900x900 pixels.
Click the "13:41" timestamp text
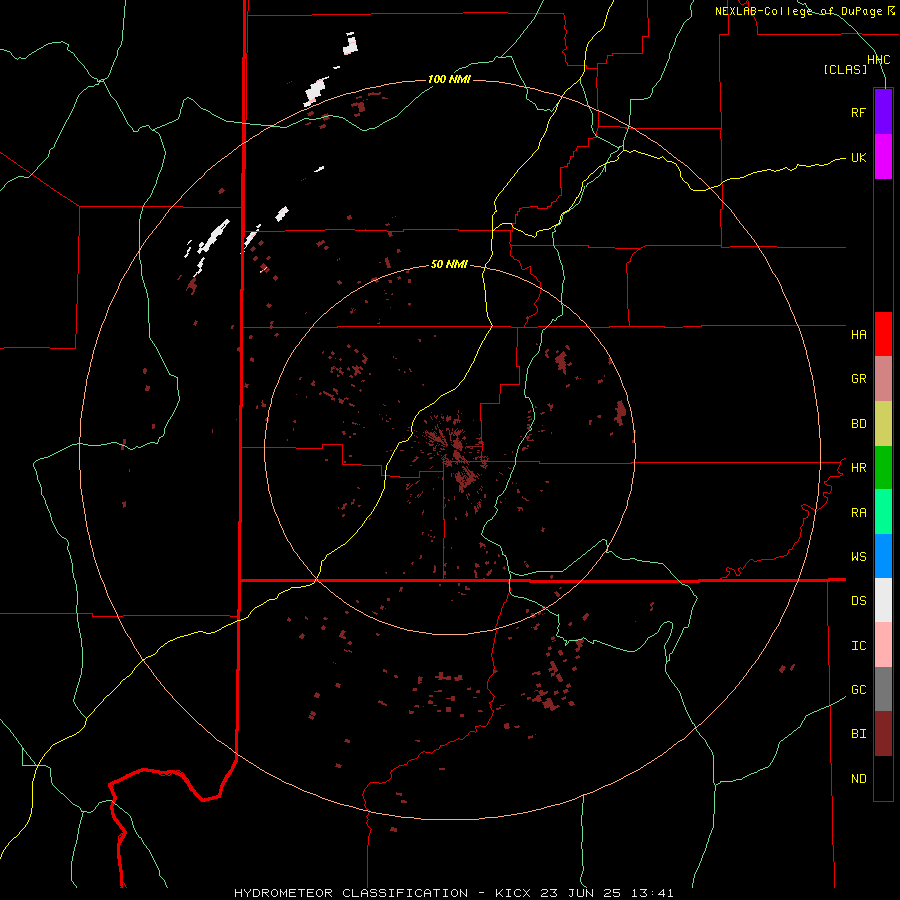point(651,893)
